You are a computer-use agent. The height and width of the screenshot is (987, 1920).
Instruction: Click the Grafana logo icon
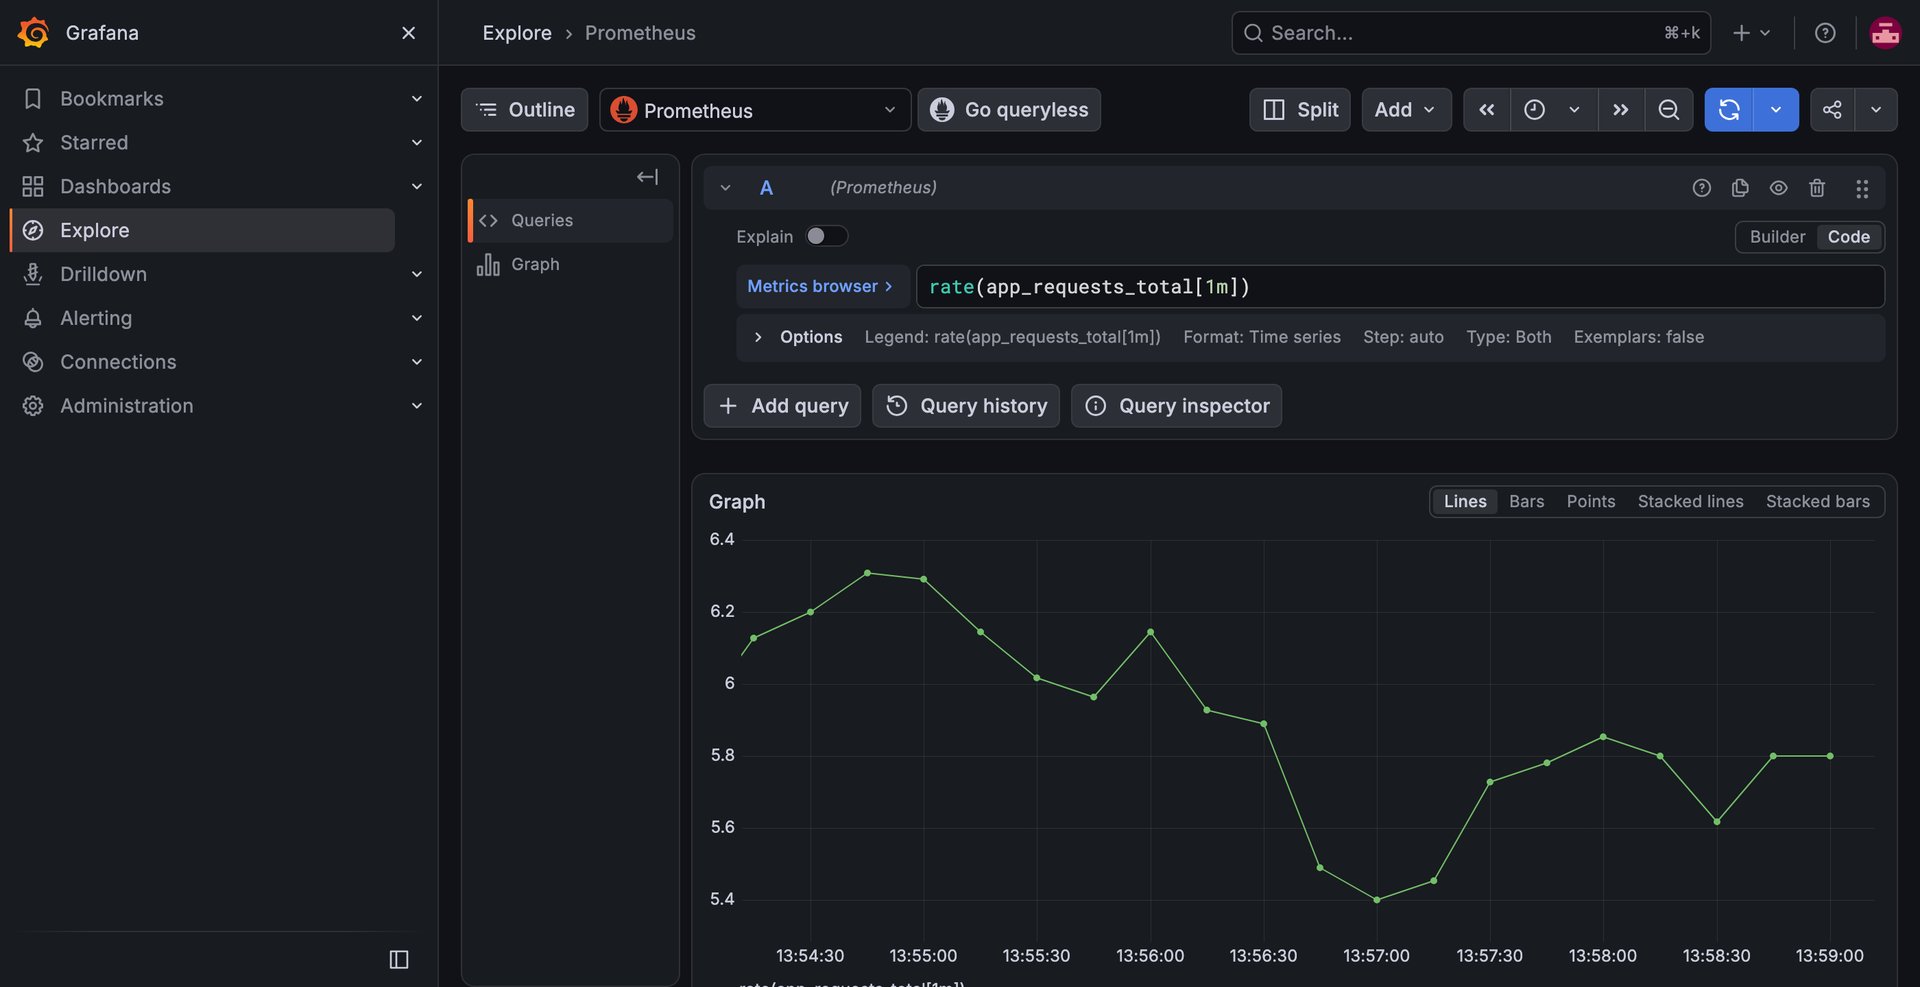33,33
